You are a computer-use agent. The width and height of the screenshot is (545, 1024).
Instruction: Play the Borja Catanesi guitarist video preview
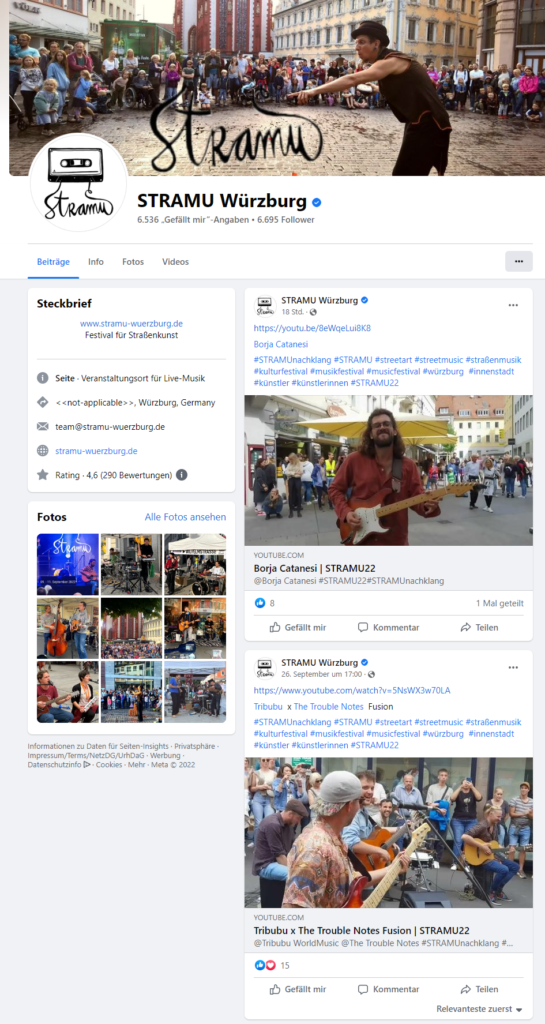(388, 470)
